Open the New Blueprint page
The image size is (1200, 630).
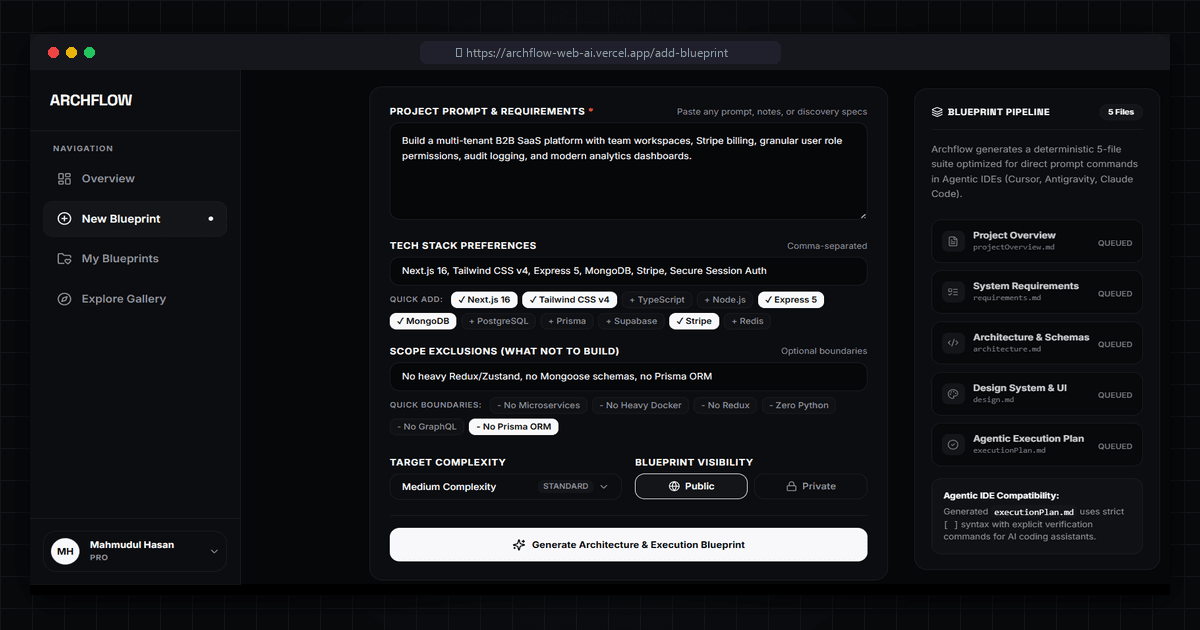[x=135, y=219]
